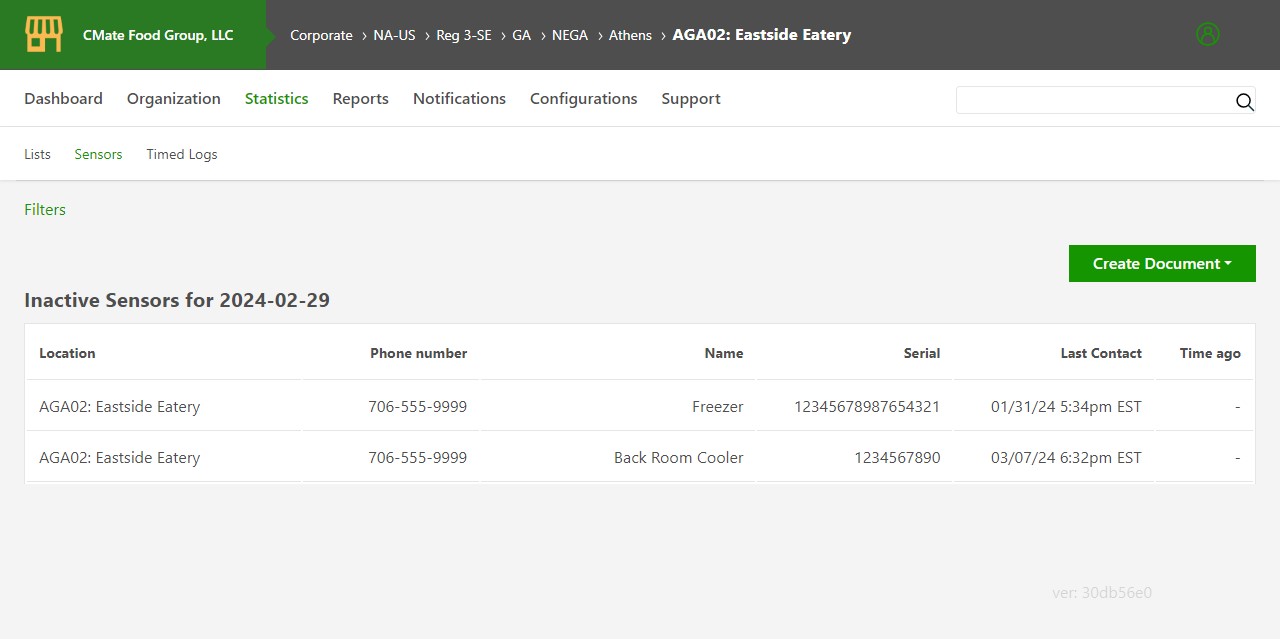Open the Reports menu

pos(360,98)
